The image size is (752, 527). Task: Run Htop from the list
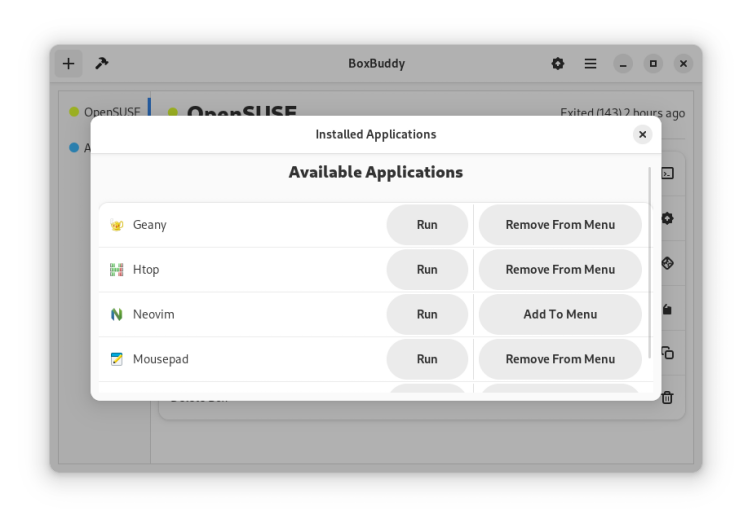427,270
